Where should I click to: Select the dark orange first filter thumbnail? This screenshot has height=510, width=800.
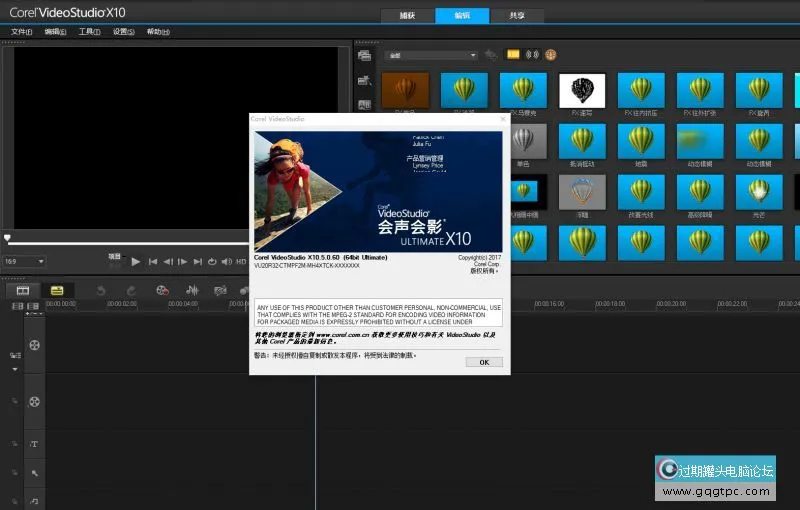pos(405,91)
